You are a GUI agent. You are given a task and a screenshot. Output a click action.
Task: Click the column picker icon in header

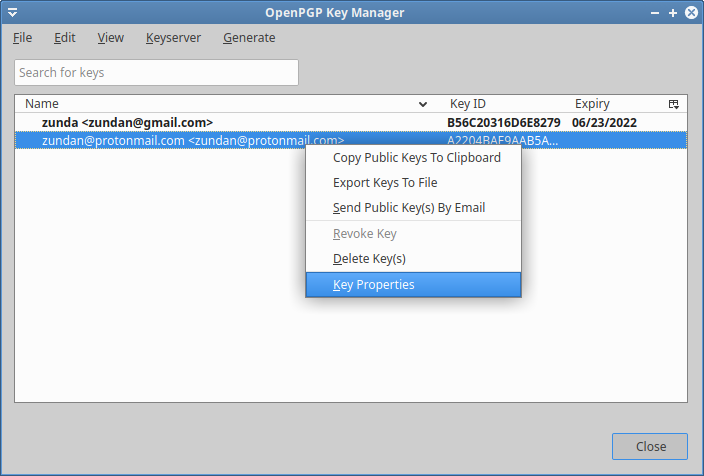pyautogui.click(x=673, y=104)
